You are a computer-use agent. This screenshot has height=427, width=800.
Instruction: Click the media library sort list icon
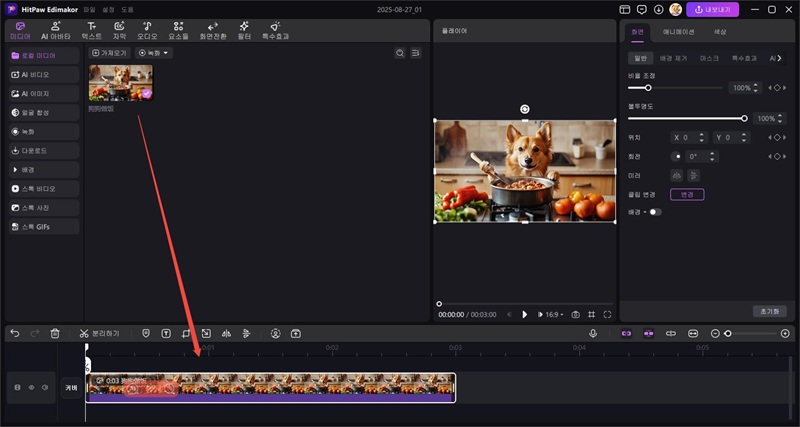tap(416, 53)
